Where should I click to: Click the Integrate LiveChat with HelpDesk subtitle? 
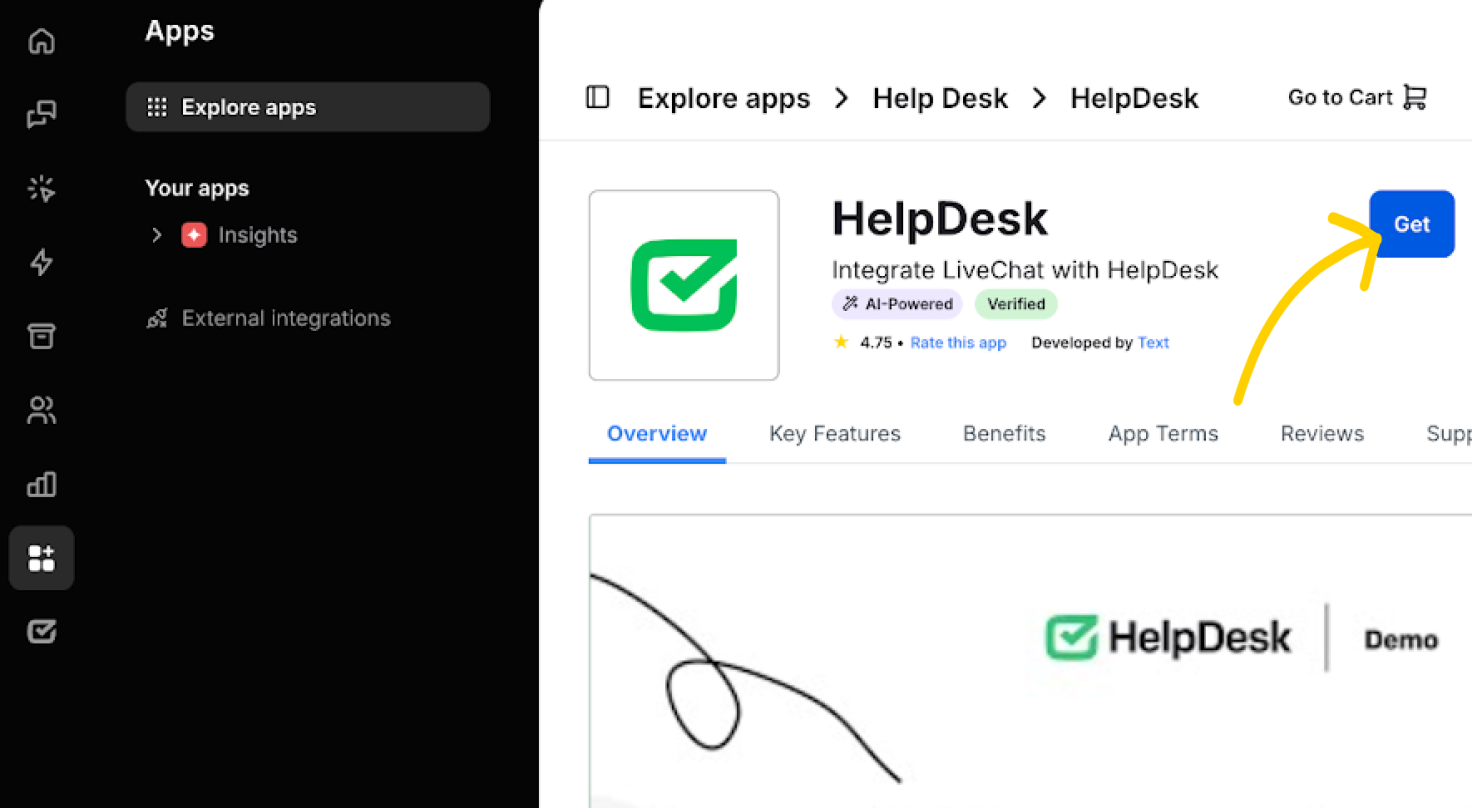point(1025,270)
